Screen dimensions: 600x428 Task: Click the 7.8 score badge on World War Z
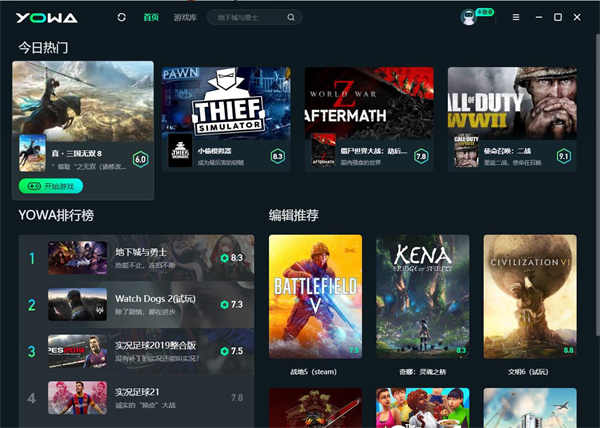pyautogui.click(x=421, y=156)
